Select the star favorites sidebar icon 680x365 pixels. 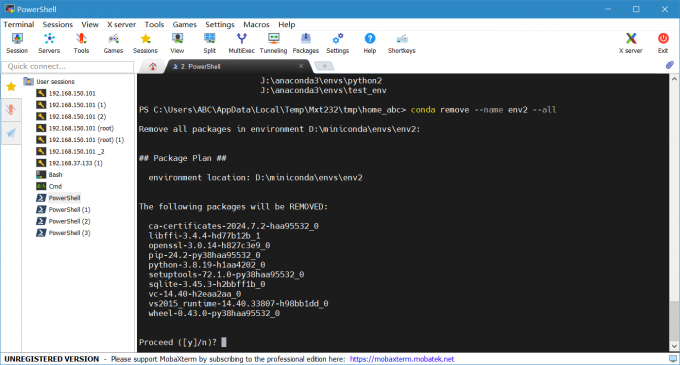[11, 87]
